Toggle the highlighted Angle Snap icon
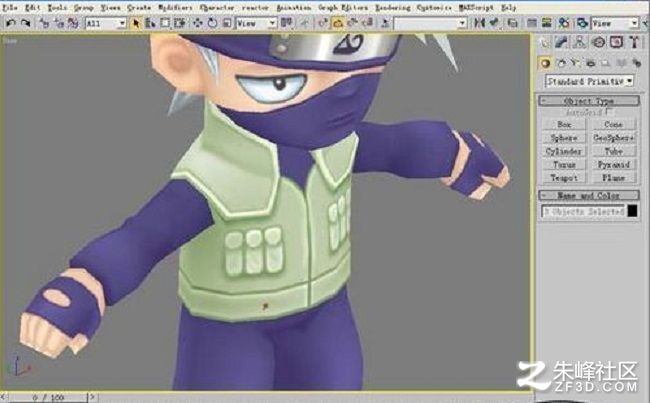 337,23
